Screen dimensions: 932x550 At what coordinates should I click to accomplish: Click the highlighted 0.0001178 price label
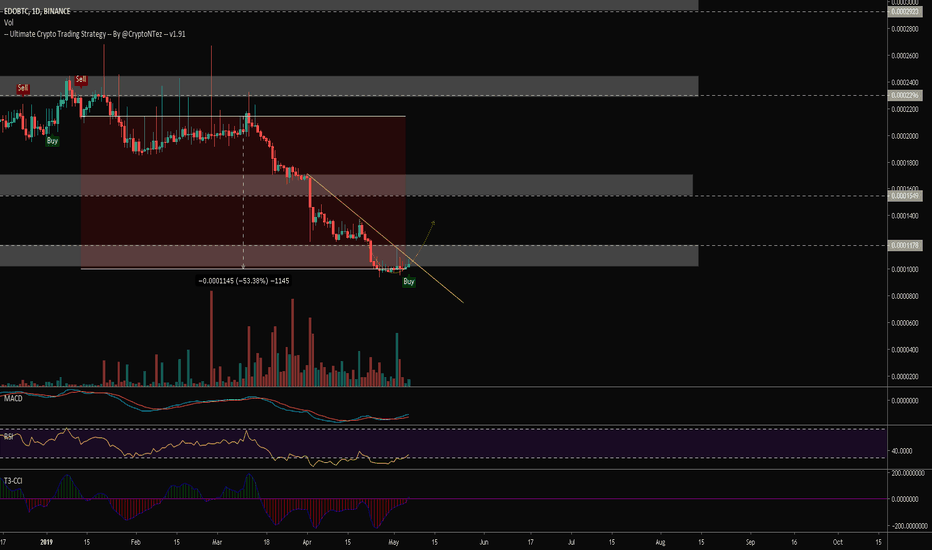(x=905, y=245)
